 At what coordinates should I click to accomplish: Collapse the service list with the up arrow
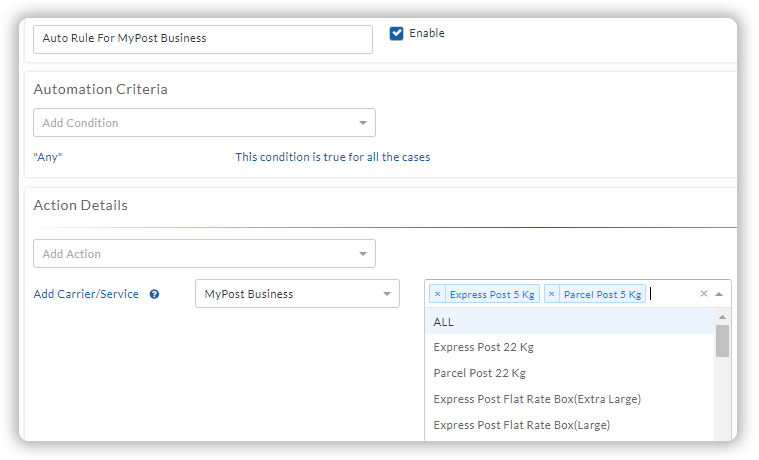tap(719, 294)
